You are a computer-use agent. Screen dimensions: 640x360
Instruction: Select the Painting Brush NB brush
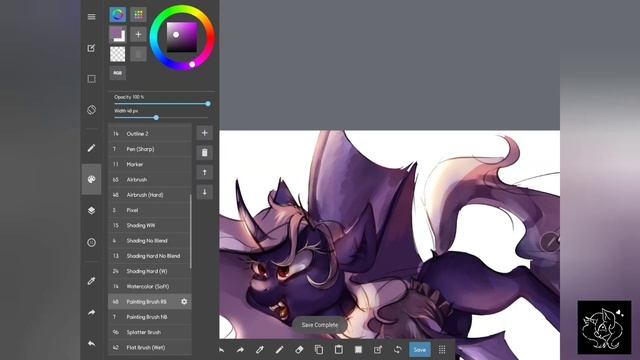pyautogui.click(x=150, y=317)
